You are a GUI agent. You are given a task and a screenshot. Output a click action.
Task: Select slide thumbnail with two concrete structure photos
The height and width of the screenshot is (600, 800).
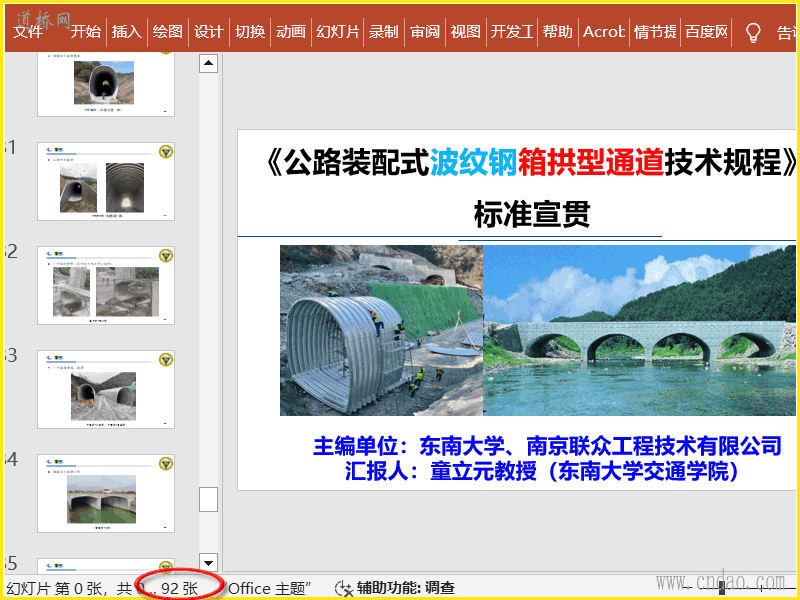click(x=106, y=286)
